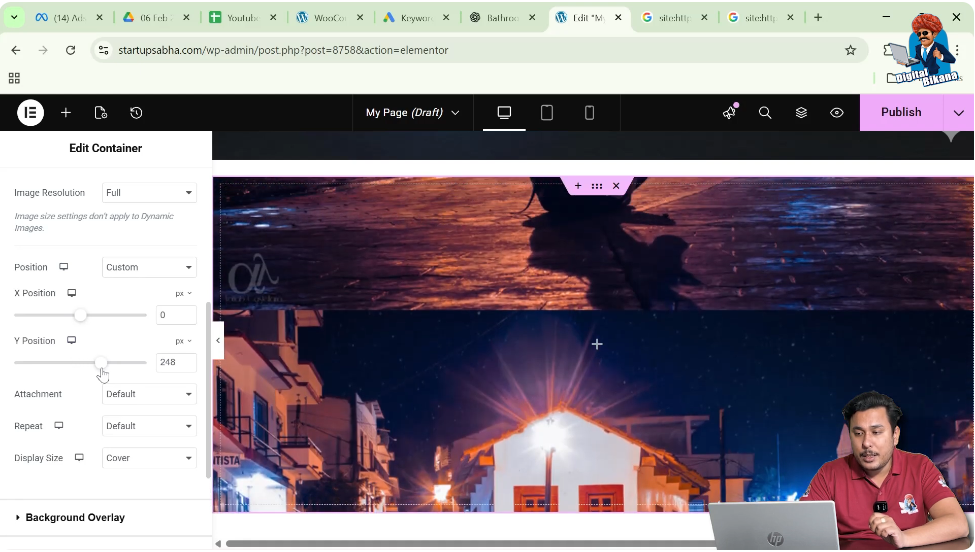Screen dimensions: 975x552
Task: Expand the Background Overlay section
Action: (x=106, y=517)
